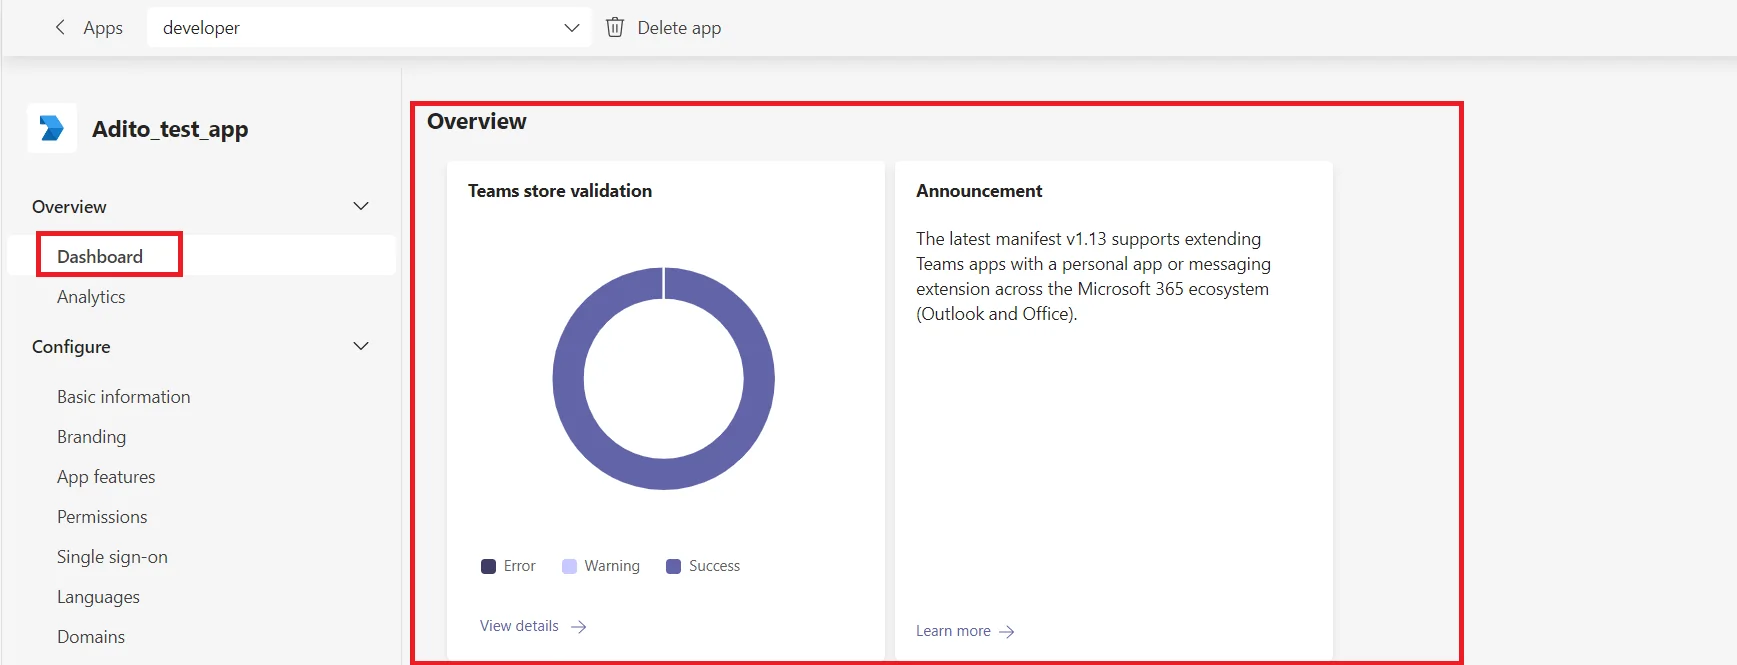Click the Overview page heading

point(476,121)
